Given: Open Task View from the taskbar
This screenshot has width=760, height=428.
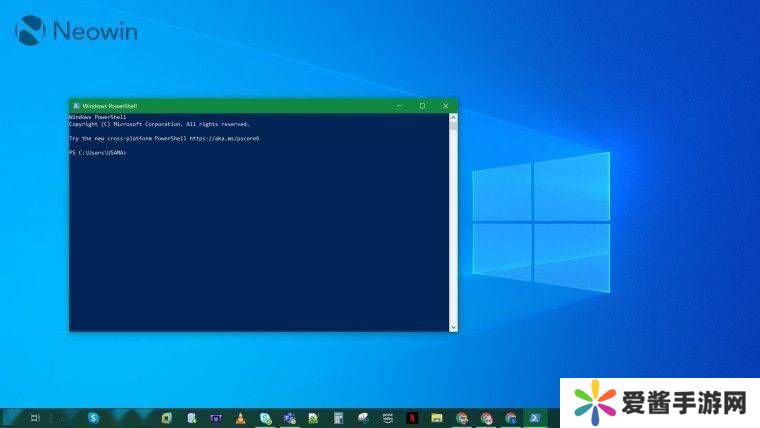Looking at the screenshot, I should [x=35, y=418].
